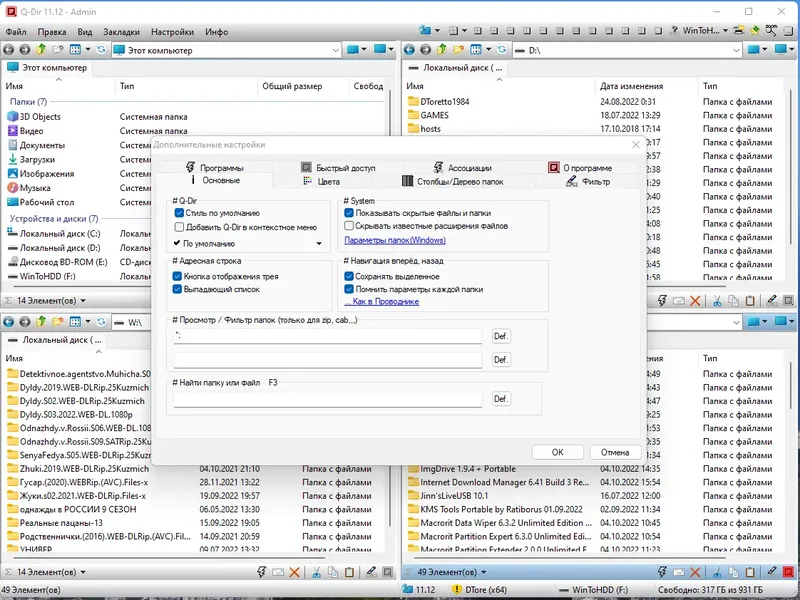The height and width of the screenshot is (600, 800).
Task: Select GAMES folder in D:\ pane
Action: click(434, 115)
